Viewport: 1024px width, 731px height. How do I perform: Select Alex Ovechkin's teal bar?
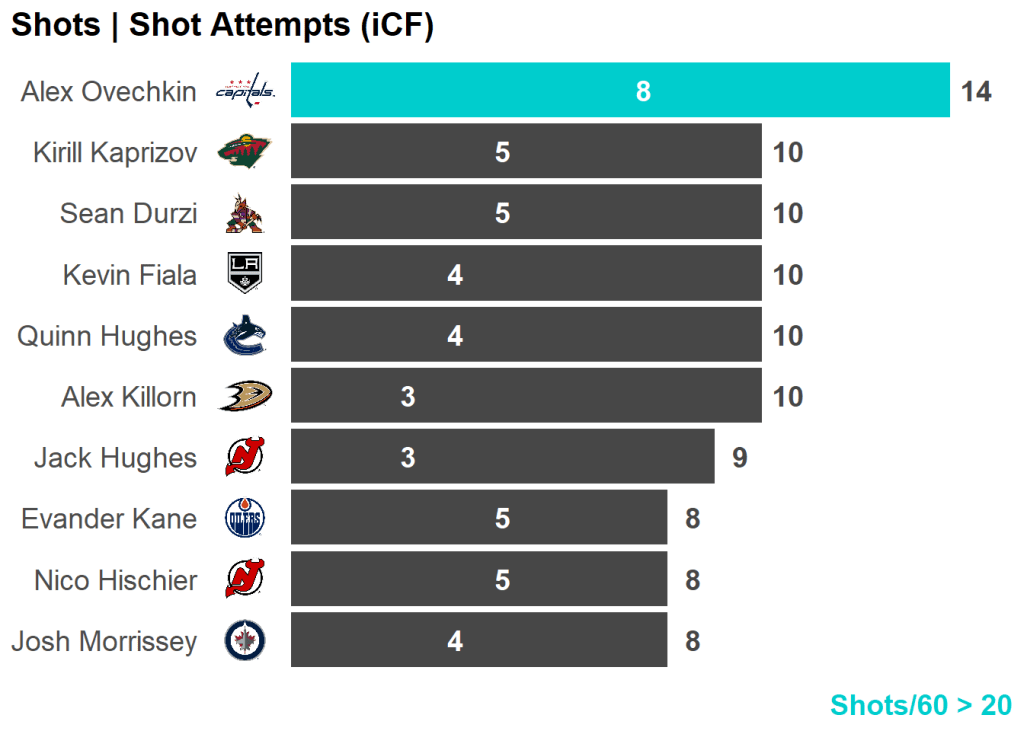coord(620,91)
